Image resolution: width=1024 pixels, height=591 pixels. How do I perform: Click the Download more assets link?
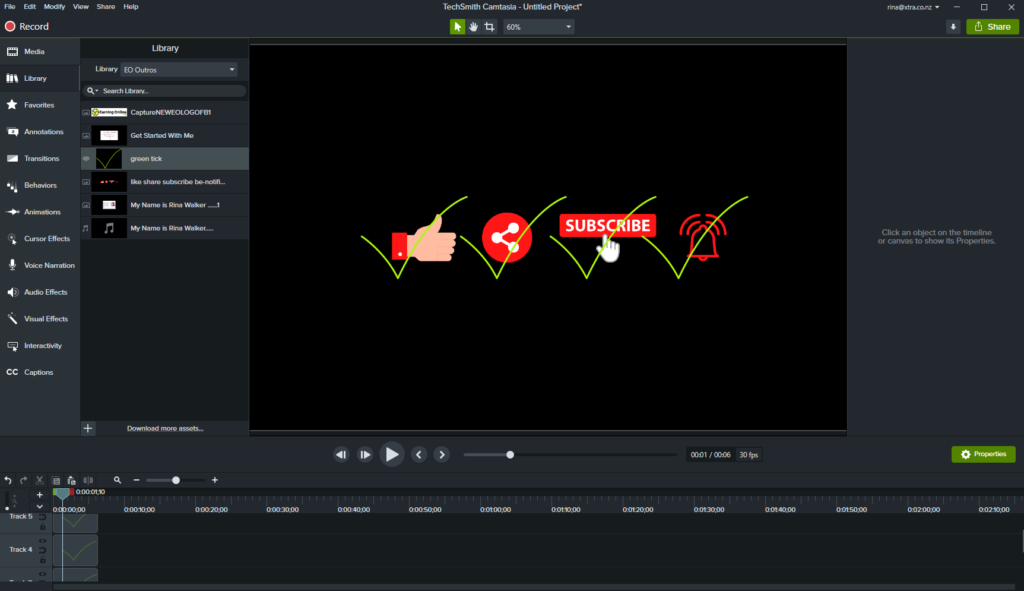click(165, 428)
